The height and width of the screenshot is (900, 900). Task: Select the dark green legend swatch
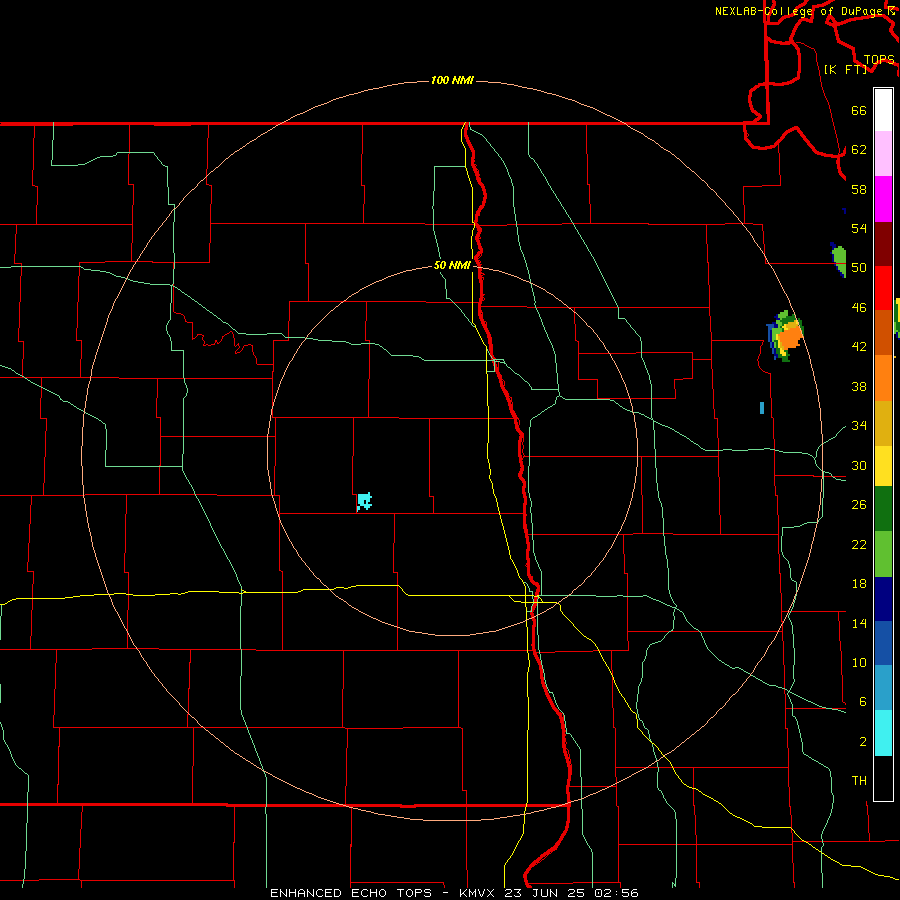pyautogui.click(x=883, y=509)
